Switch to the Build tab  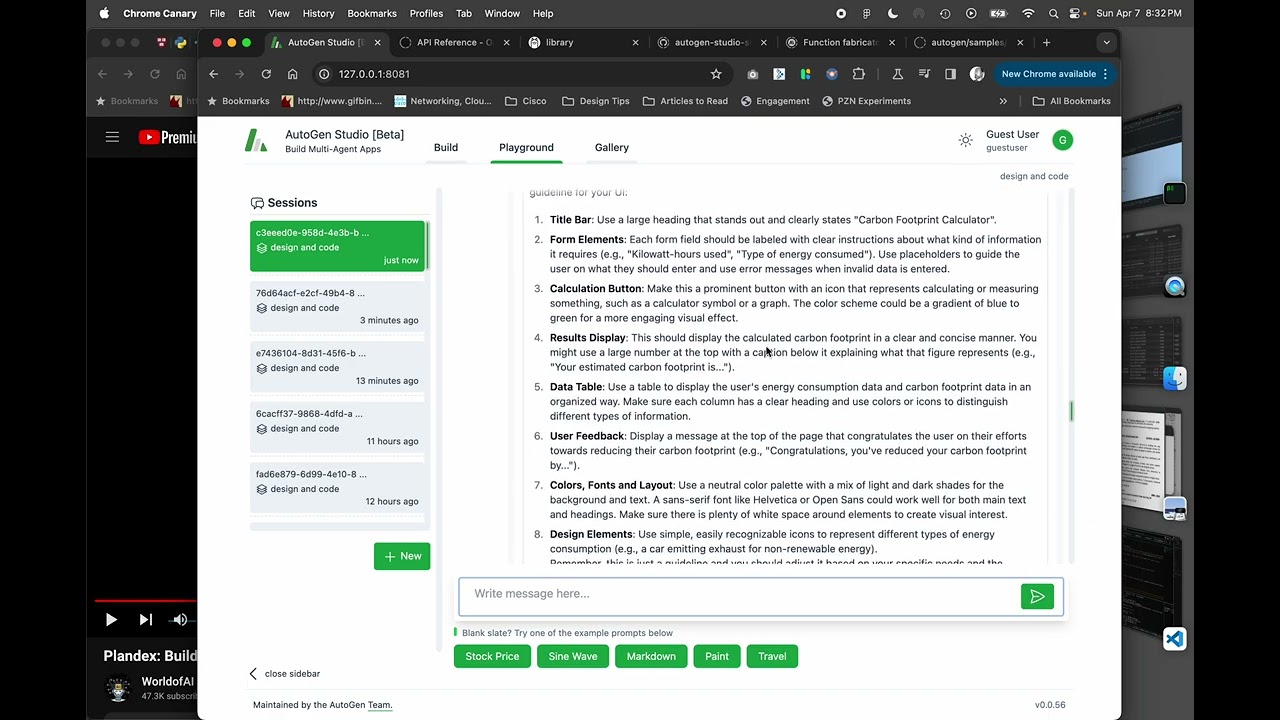pos(445,147)
